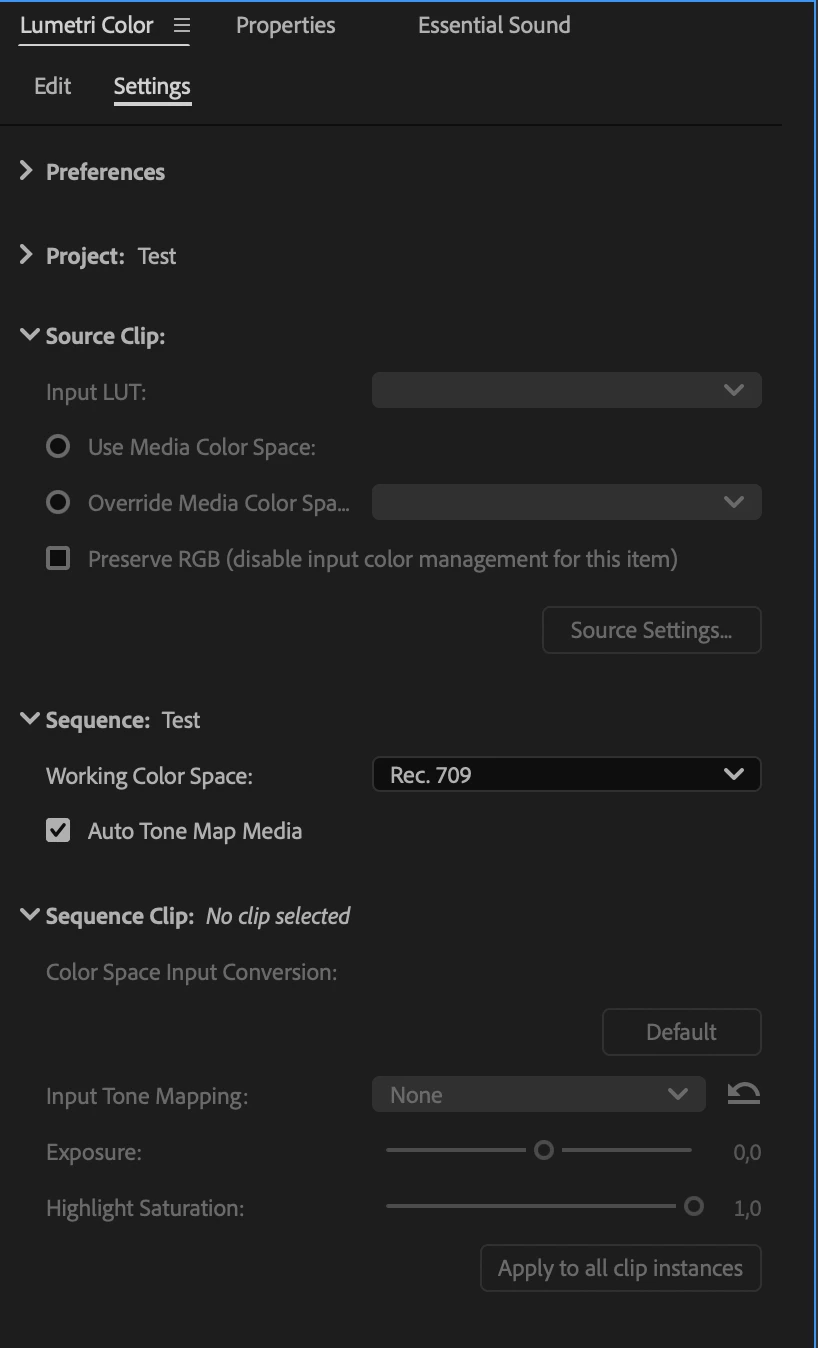818x1348 pixels.
Task: Select the Override Media Color Space radio button
Action: pos(58,503)
